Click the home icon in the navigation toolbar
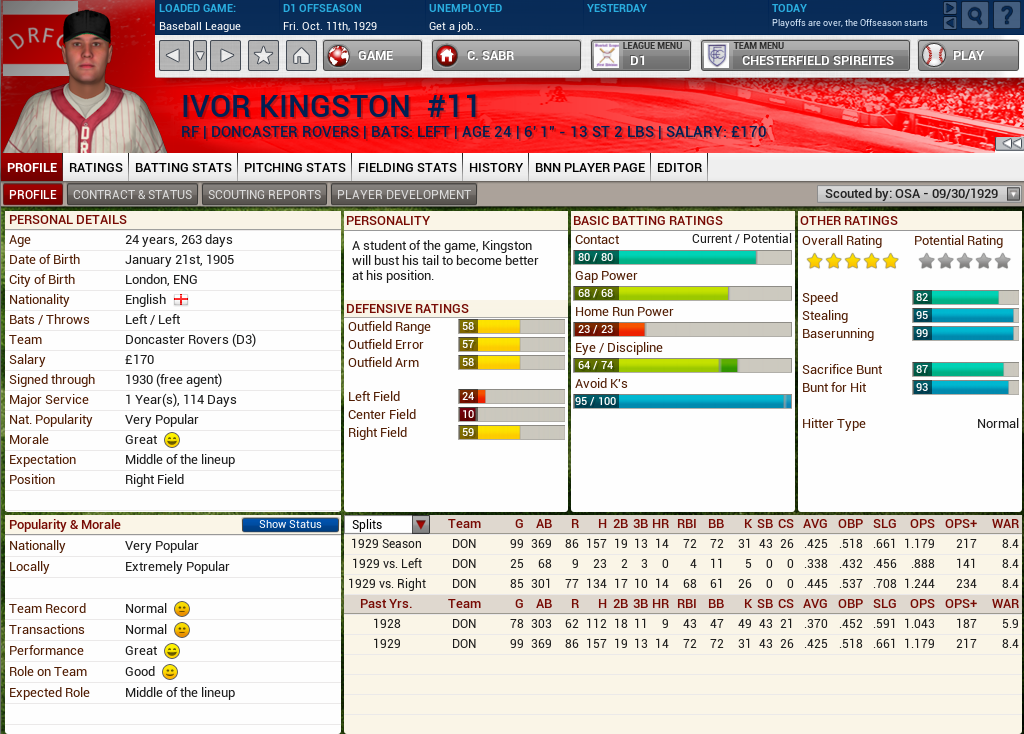 tap(301, 55)
